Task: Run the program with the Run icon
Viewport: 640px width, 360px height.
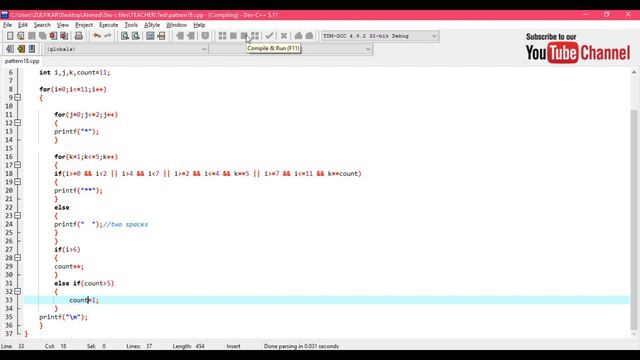Action: pyautogui.click(x=233, y=36)
